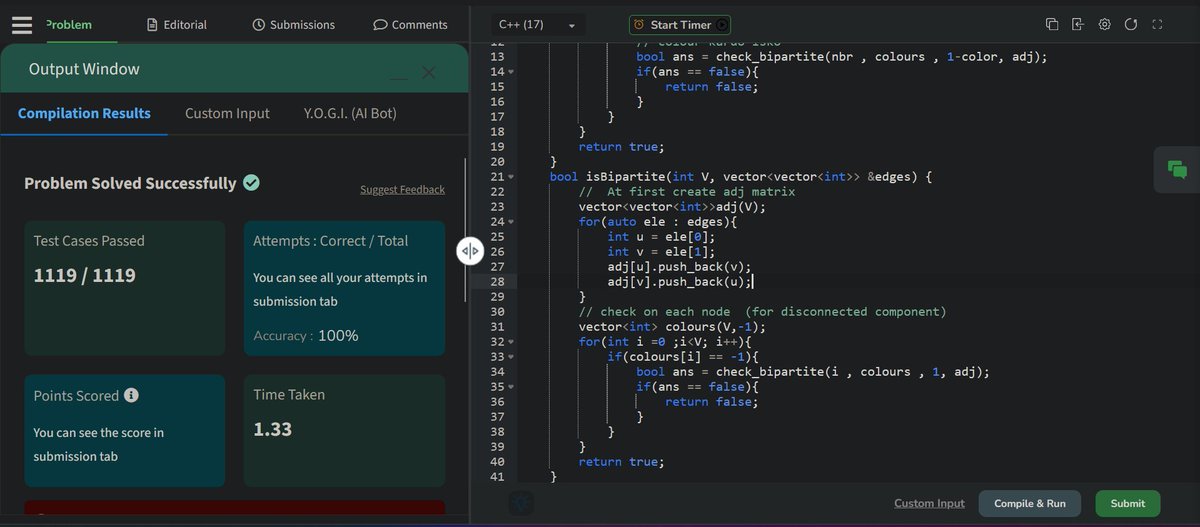This screenshot has width=1200, height=527.
Task: Open the hamburger menu
Action: coord(22,24)
